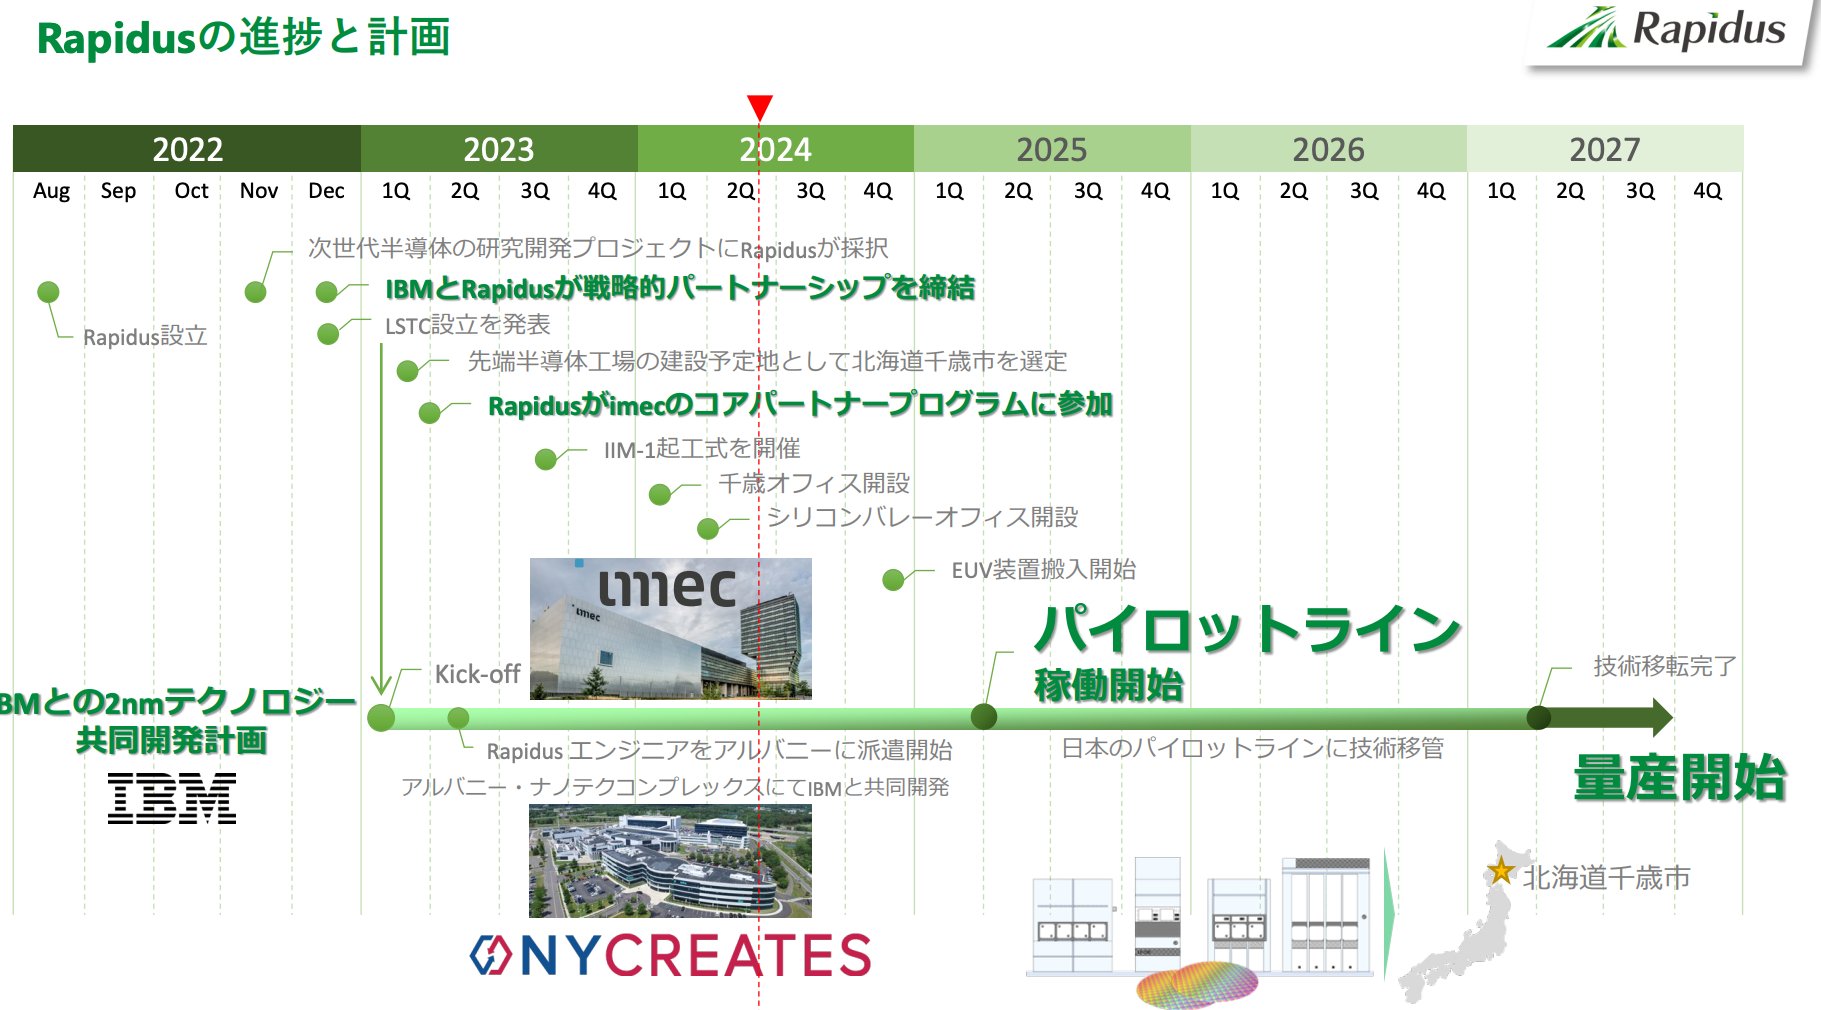The width and height of the screenshot is (1821, 1010).
Task: Click the colorful silicon wafer illustration
Action: click(1197, 985)
